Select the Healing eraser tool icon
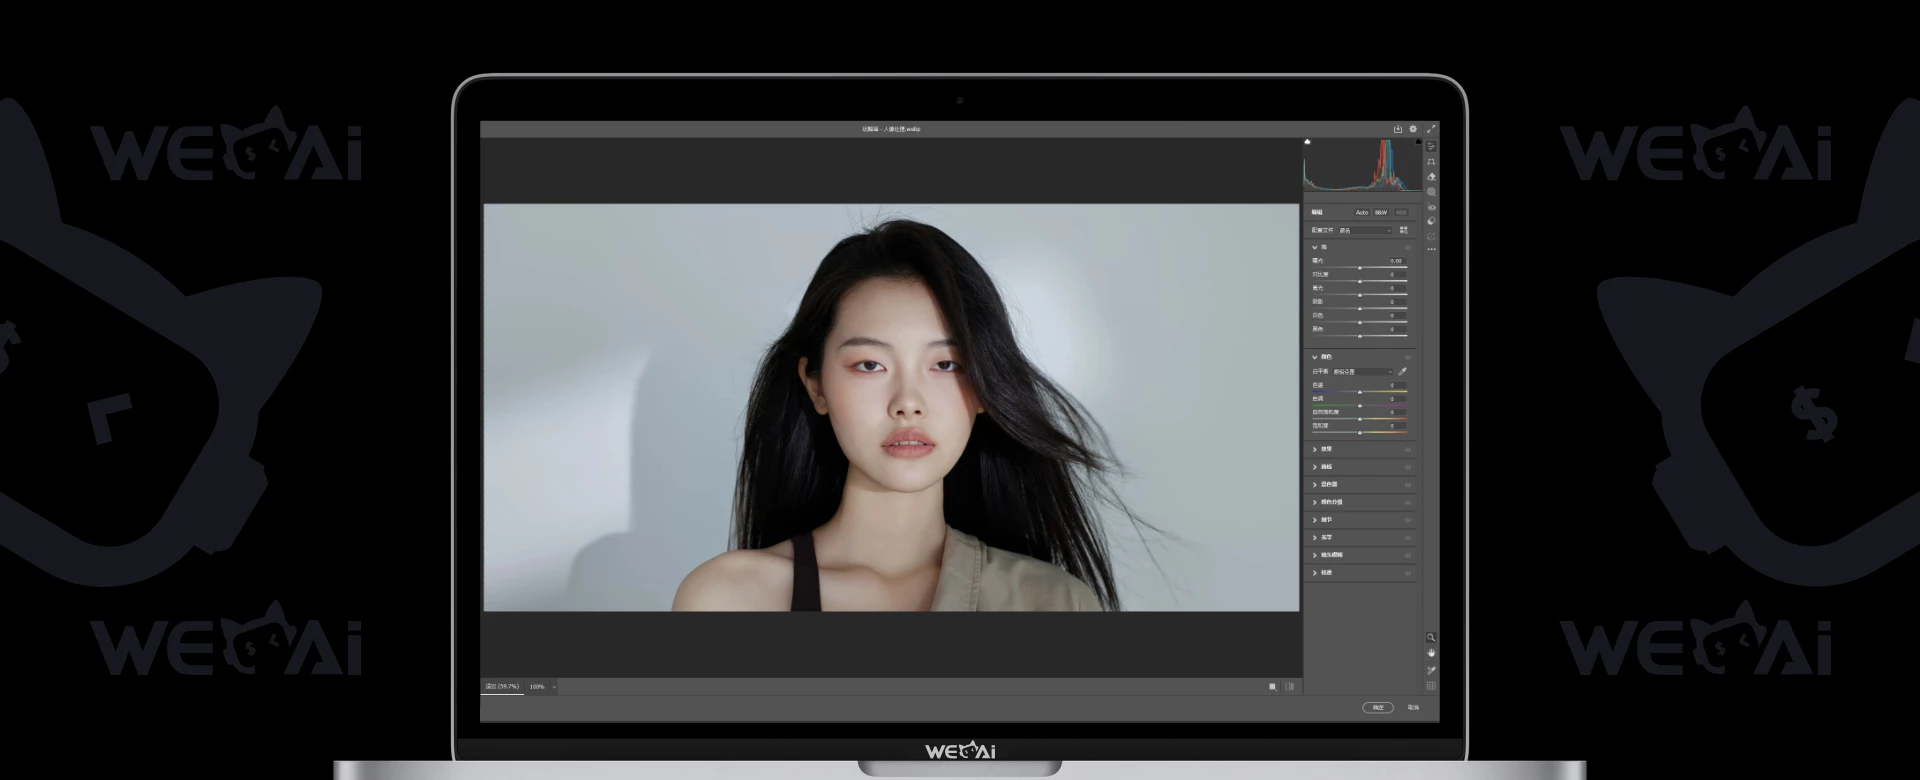Screen dimensions: 1920x780 1431,176
